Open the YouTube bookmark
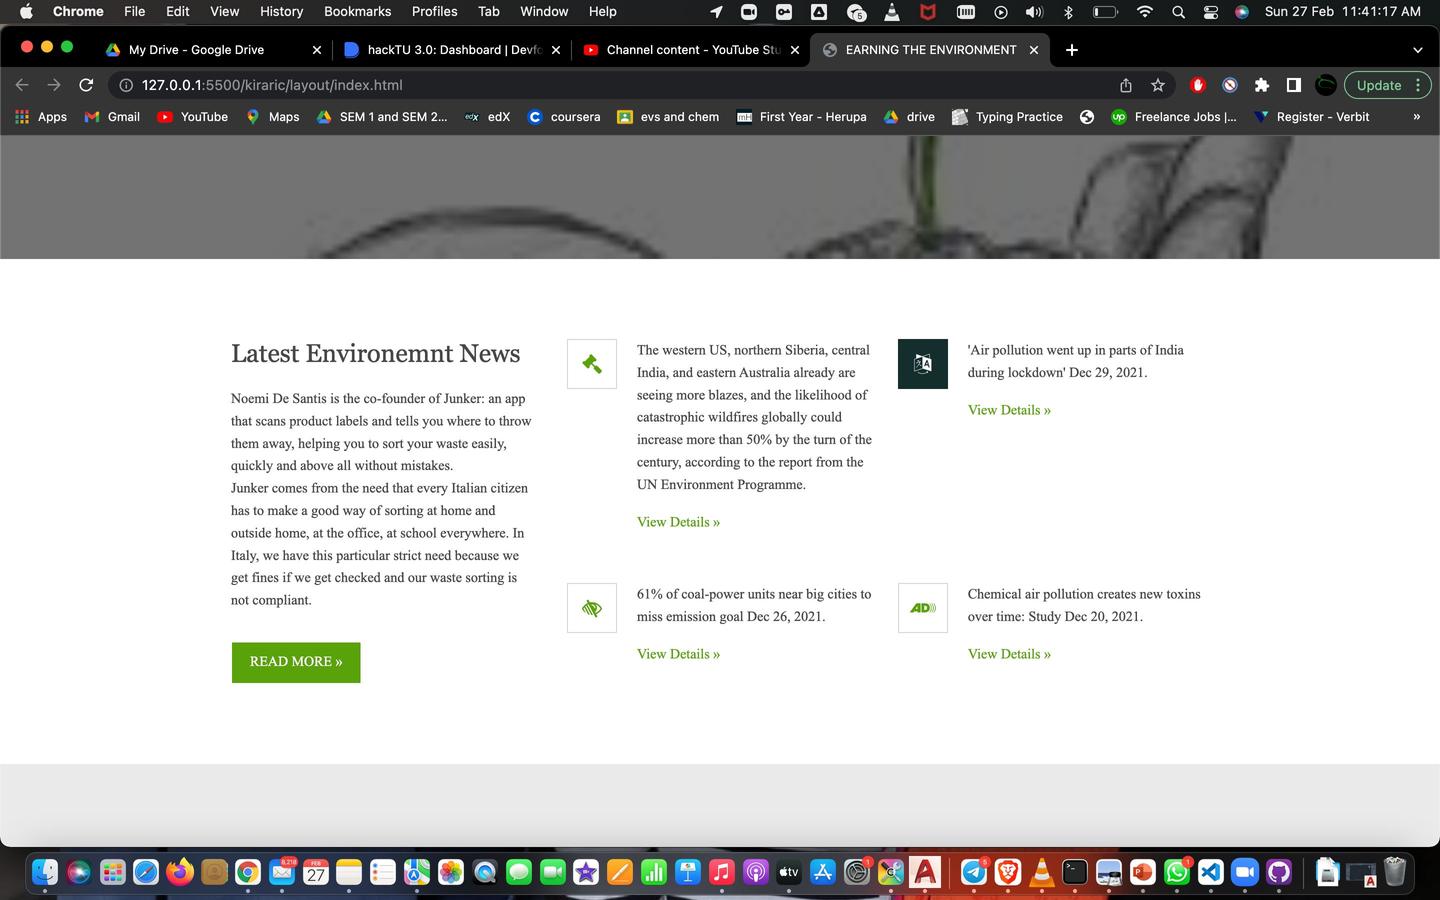 tap(193, 117)
